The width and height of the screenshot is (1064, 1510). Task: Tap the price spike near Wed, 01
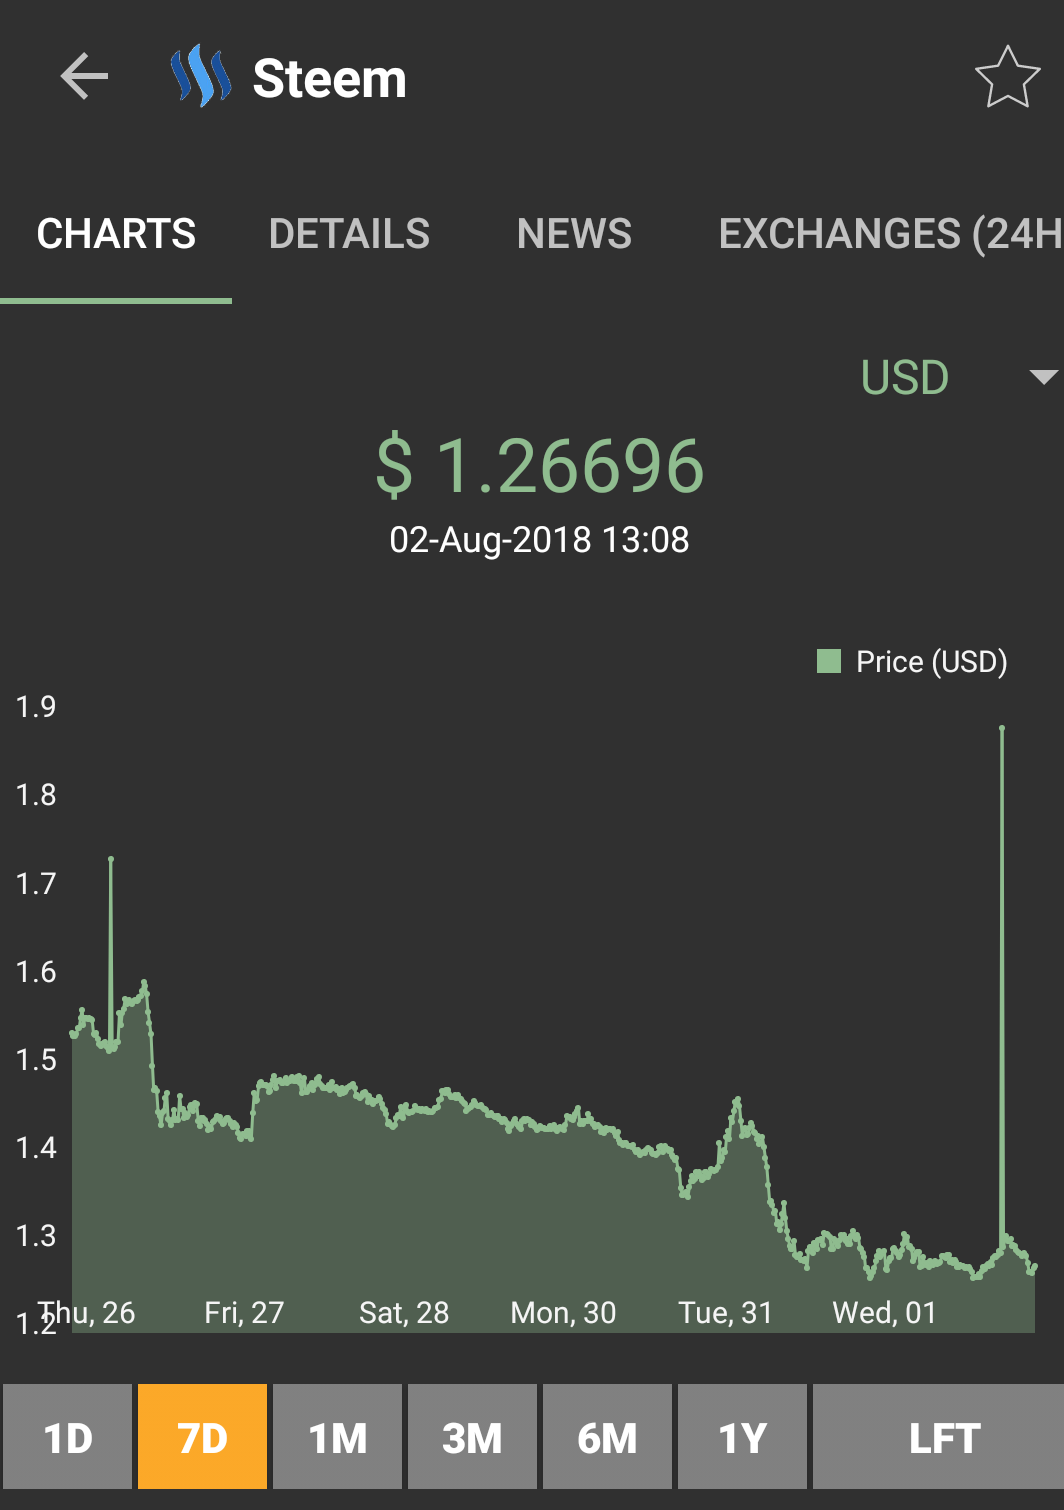coord(1001,730)
